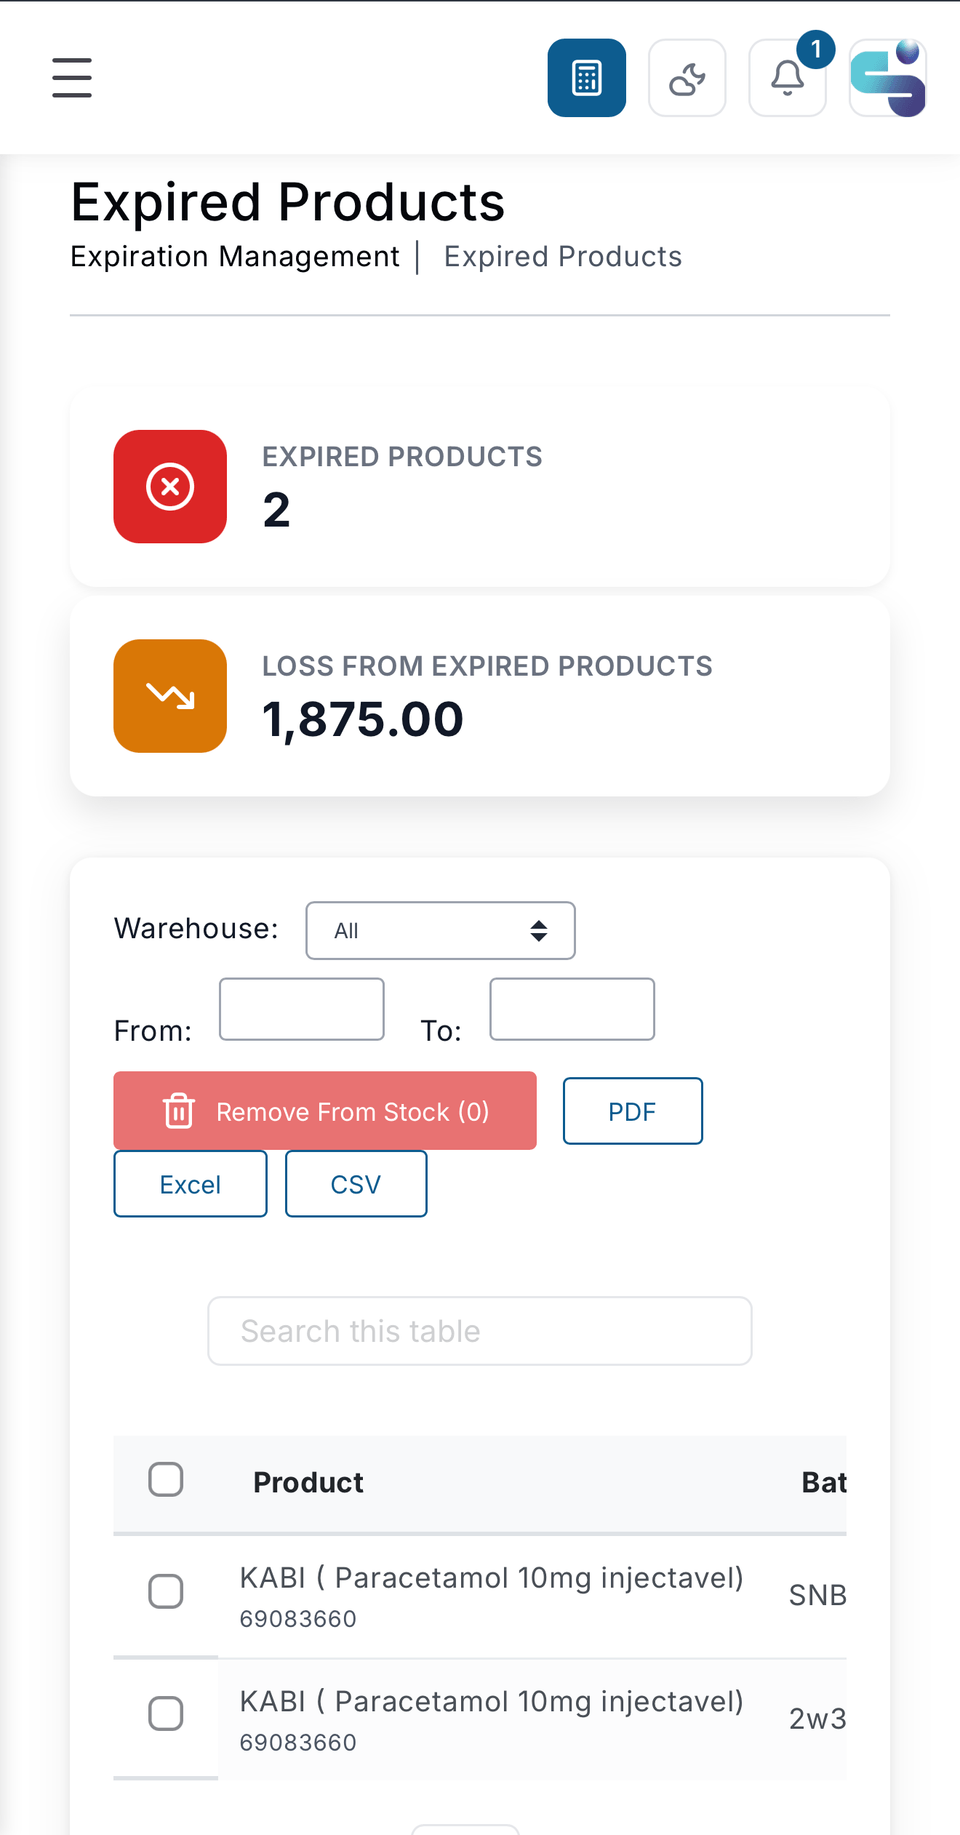Click batch cell SNB
960x1835 pixels.
tap(817, 1595)
